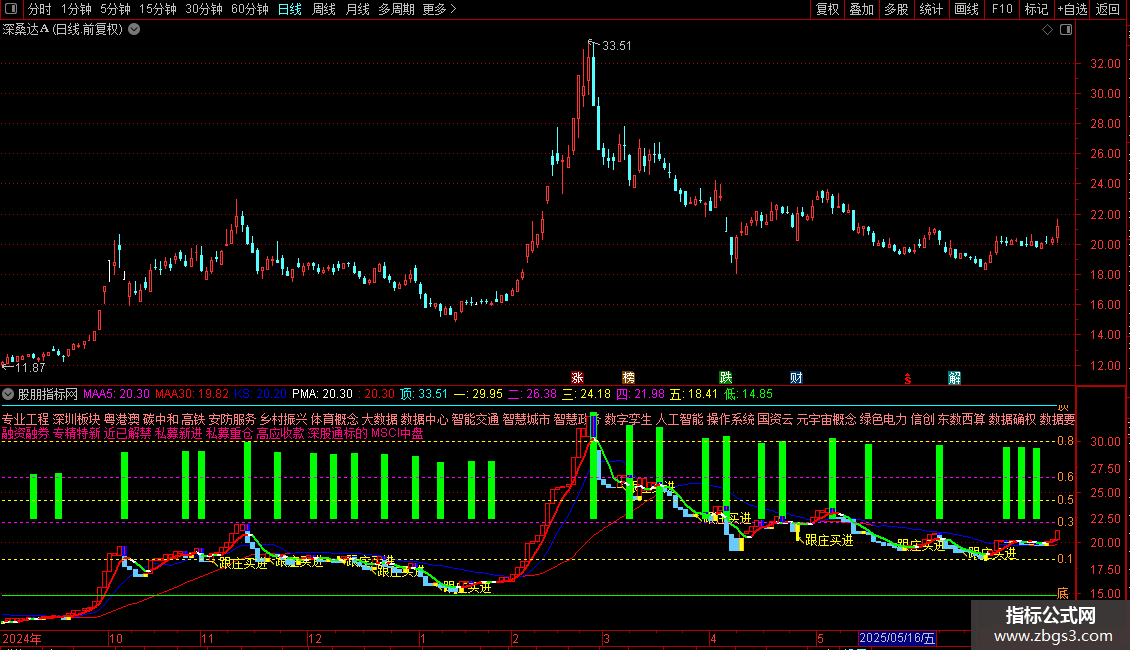Screen dimensions: 1130x650
Task: Click the orange 榜 event marker
Action: (628, 378)
